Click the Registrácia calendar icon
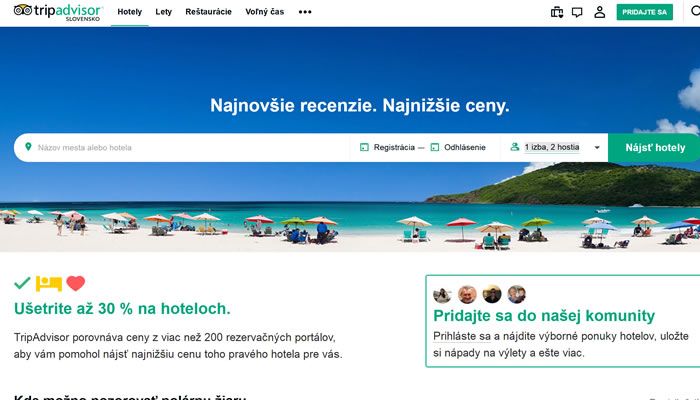This screenshot has width=700, height=400. pyautogui.click(x=364, y=147)
